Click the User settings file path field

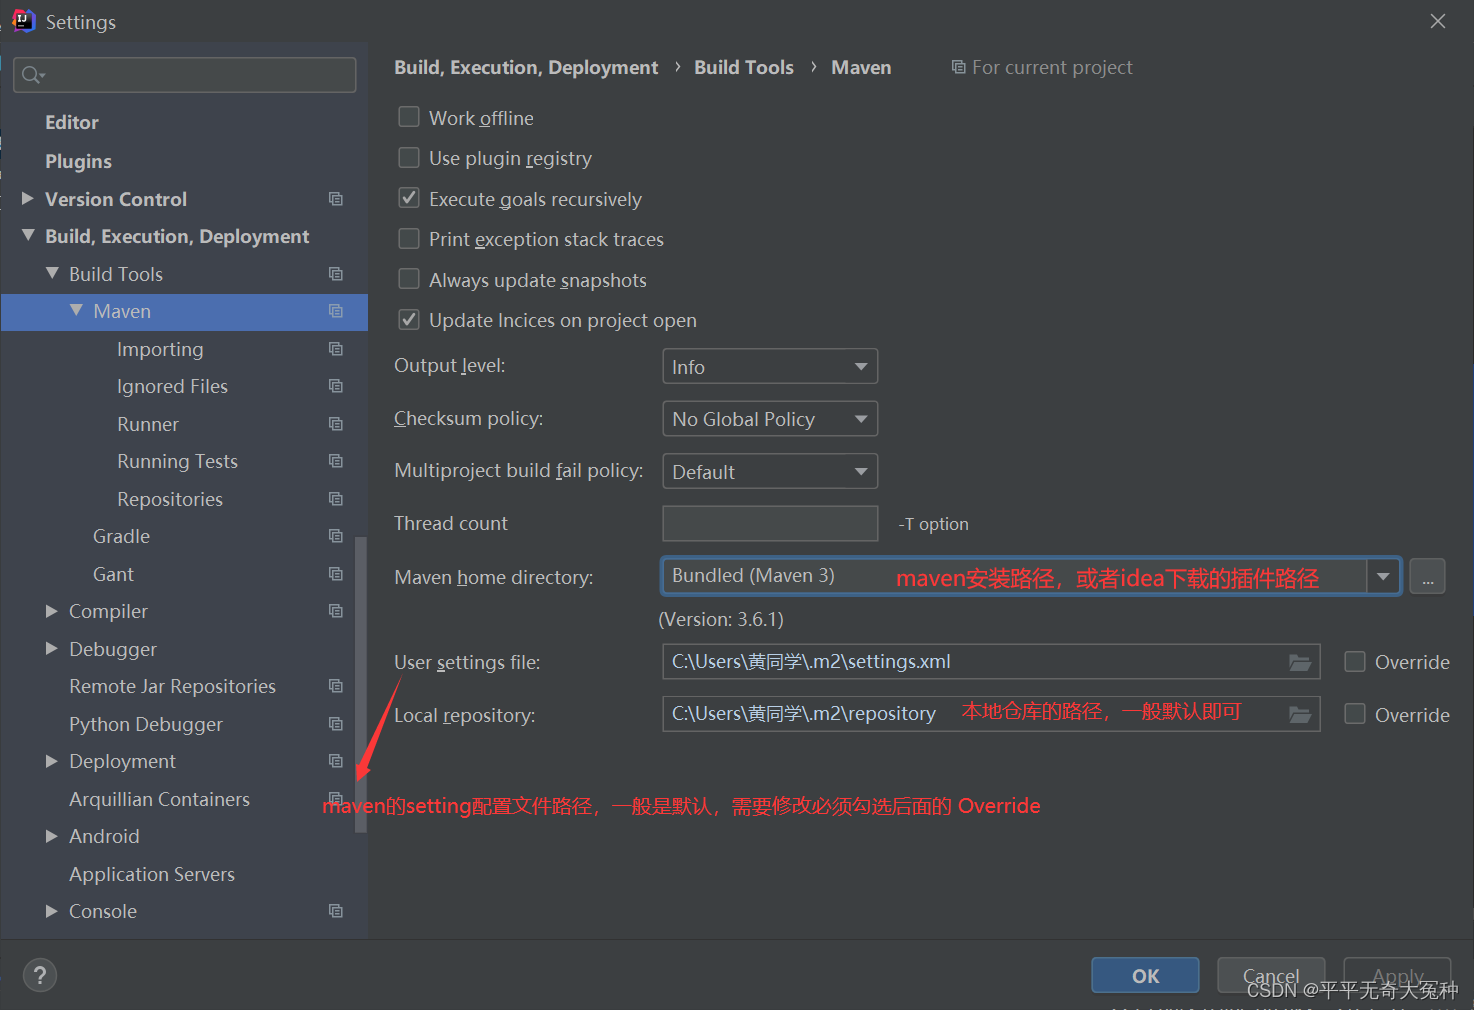(x=991, y=662)
